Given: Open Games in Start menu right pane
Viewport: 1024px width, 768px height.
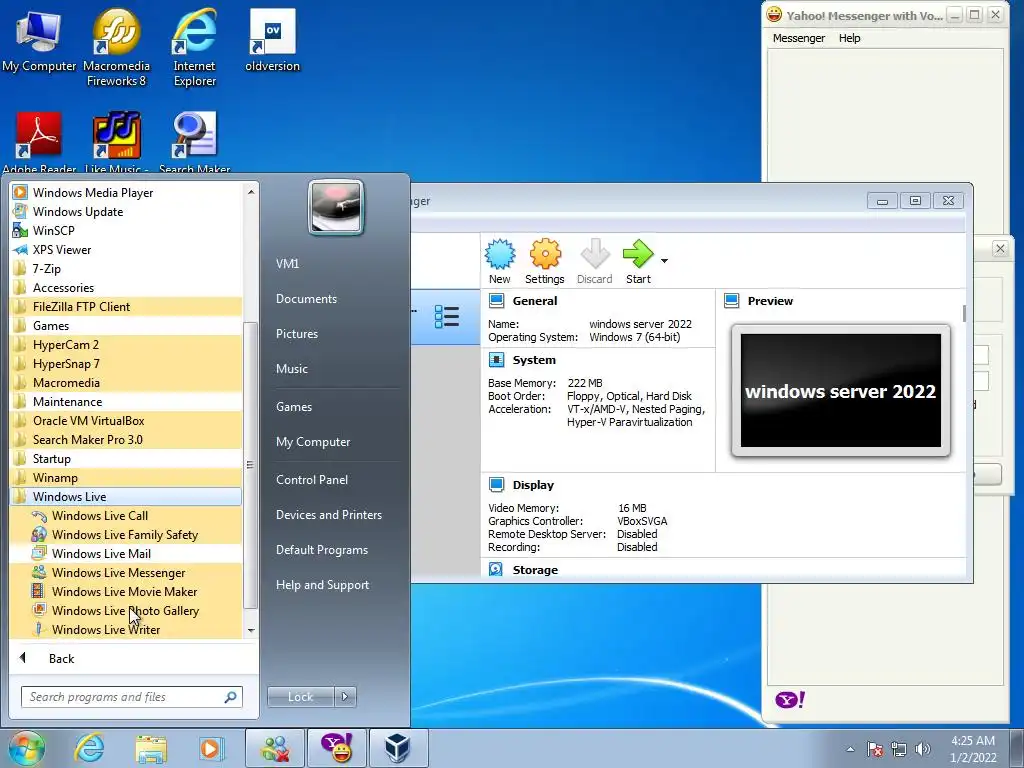Looking at the screenshot, I should pos(294,407).
